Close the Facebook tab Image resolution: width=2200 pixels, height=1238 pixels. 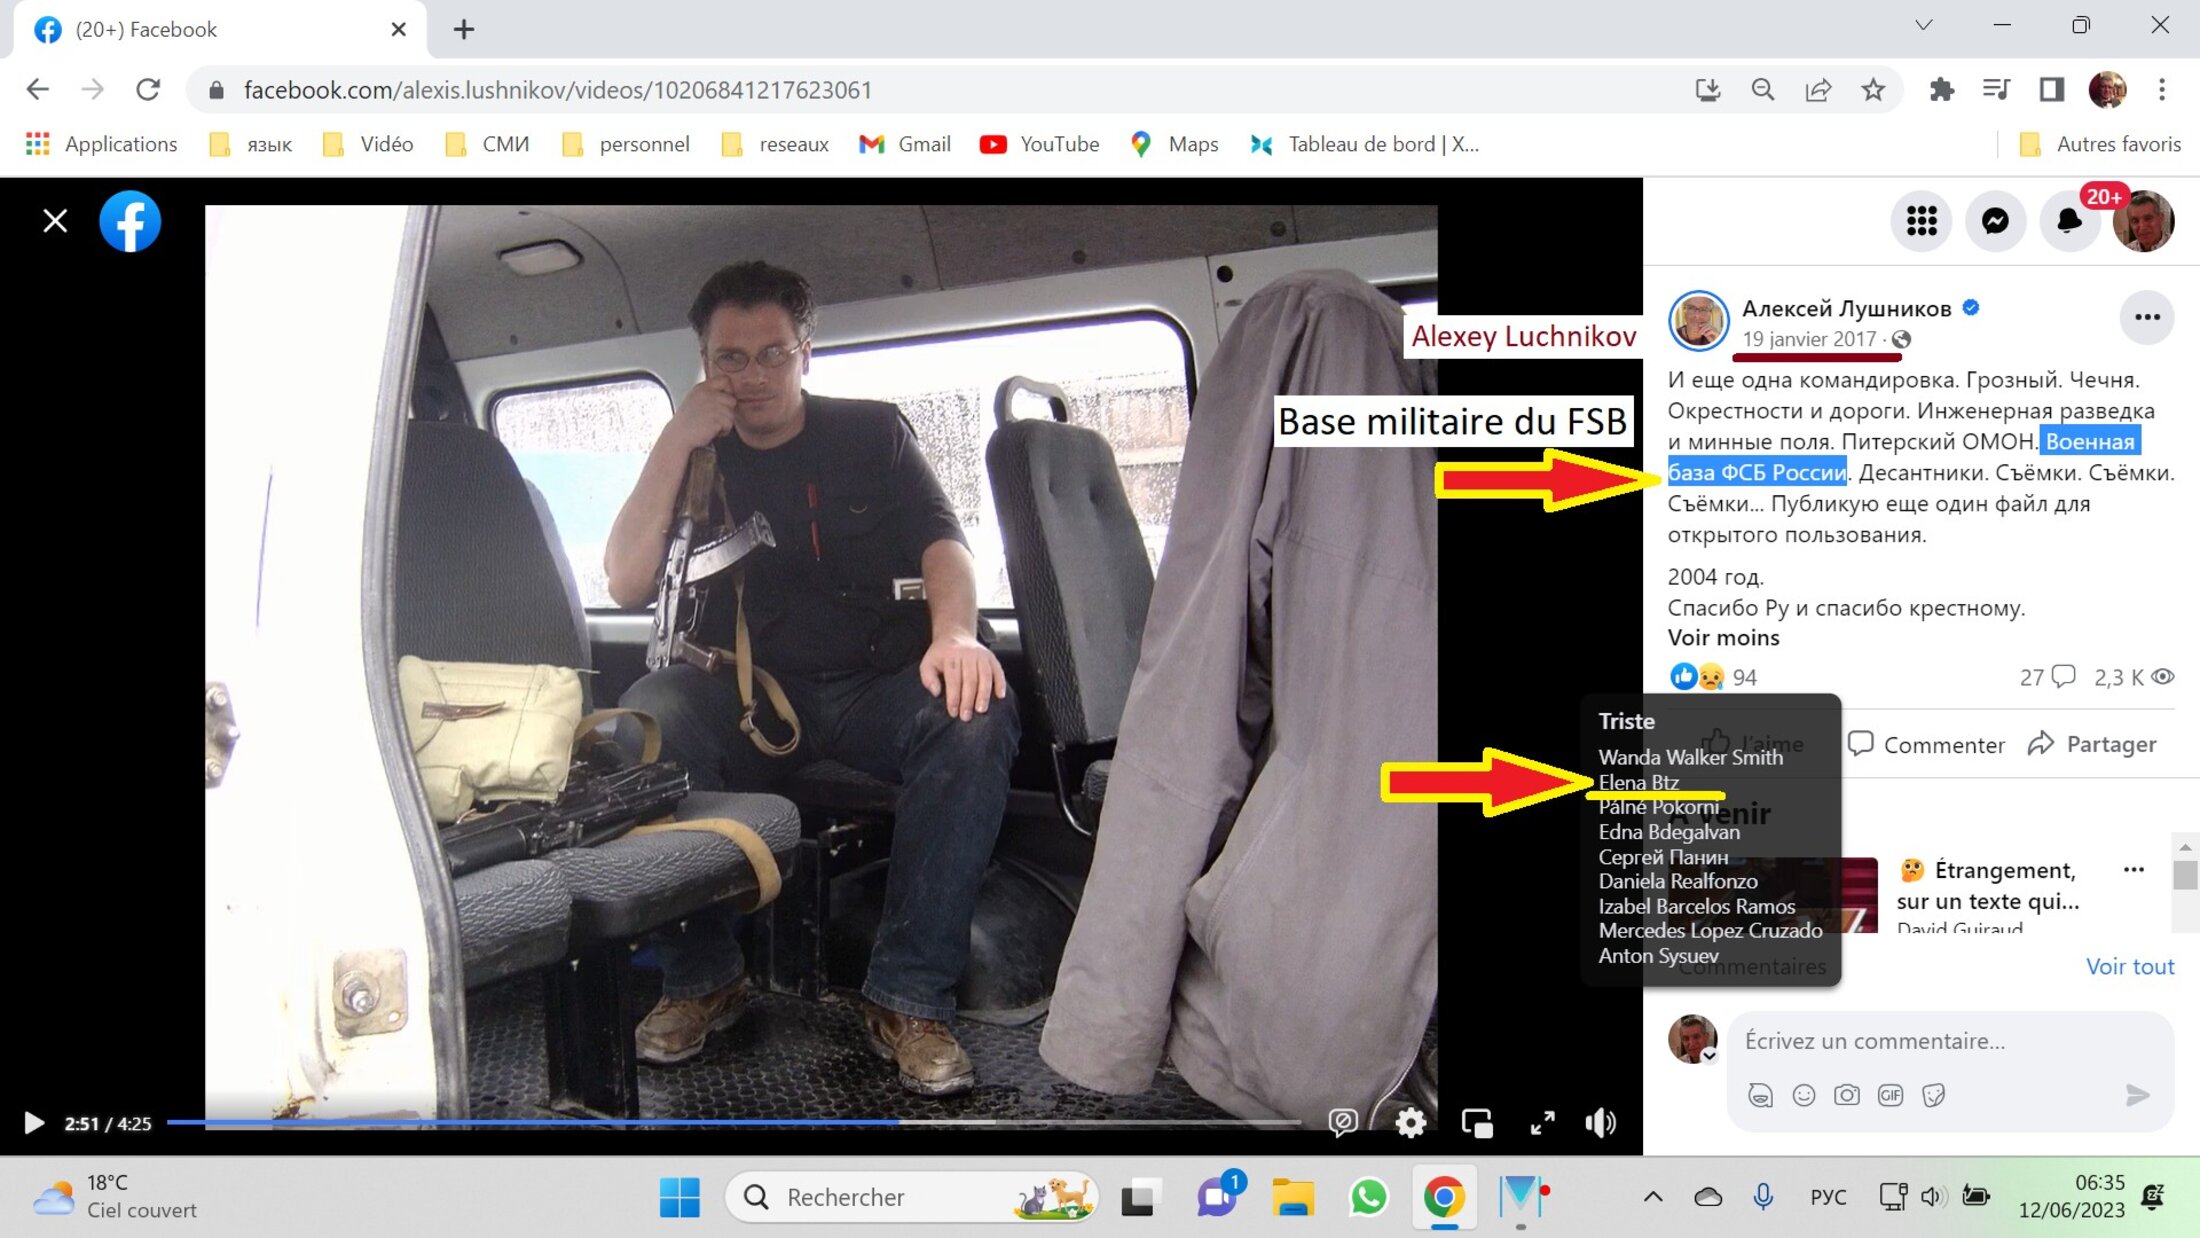pos(398,29)
